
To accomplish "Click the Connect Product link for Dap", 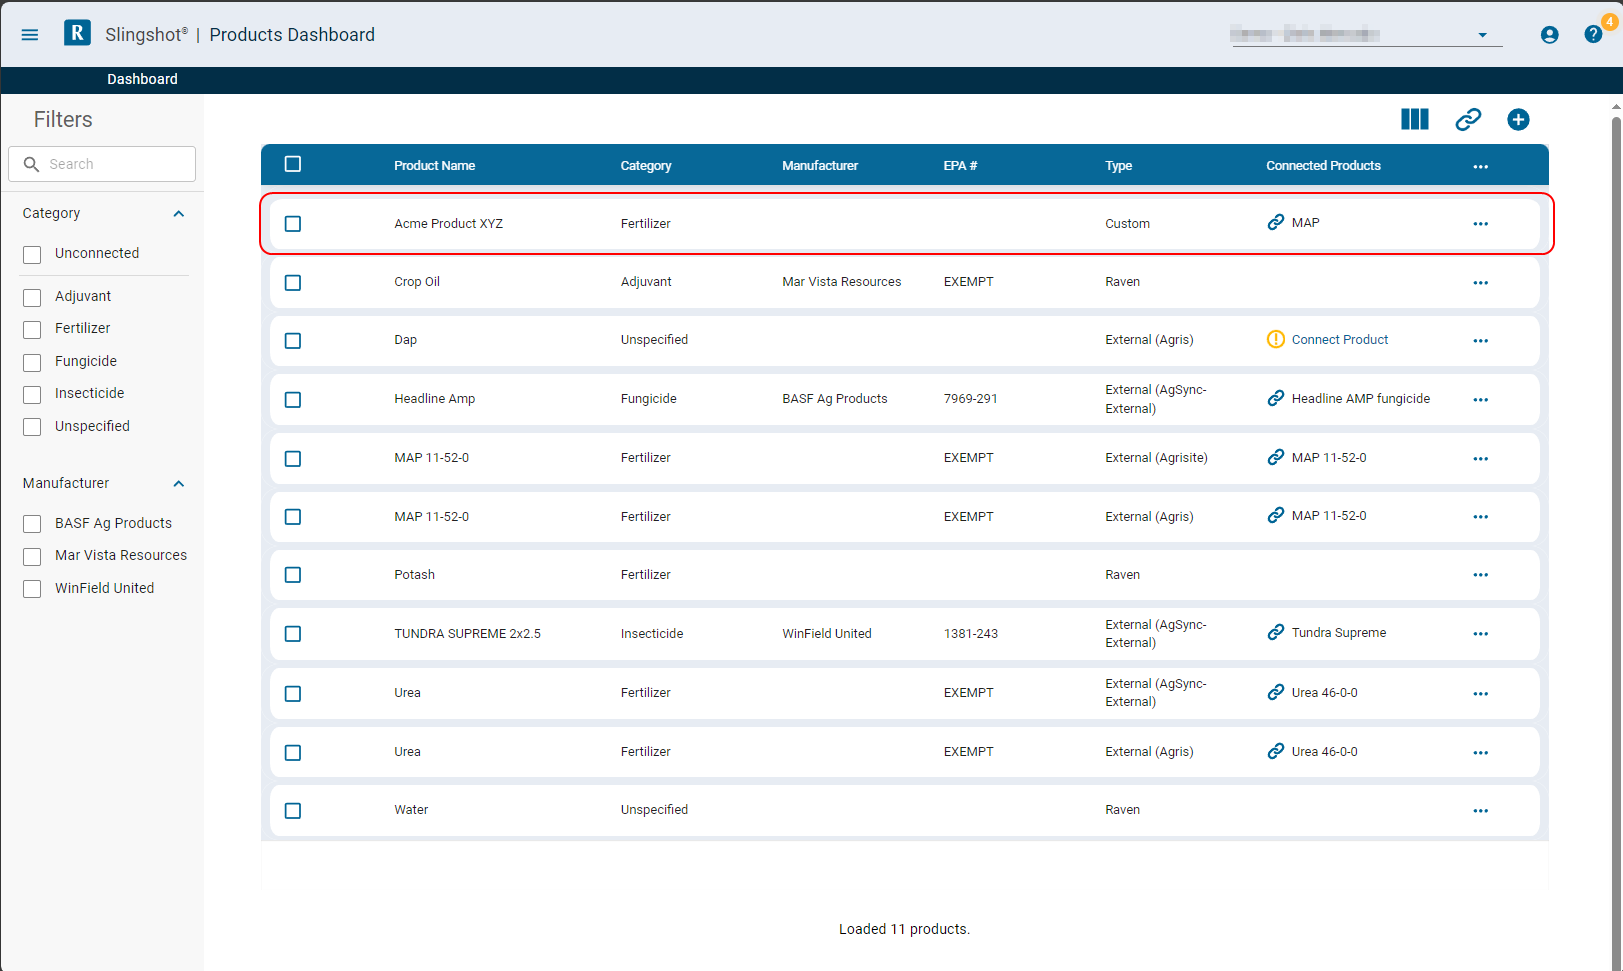I will pos(1340,339).
